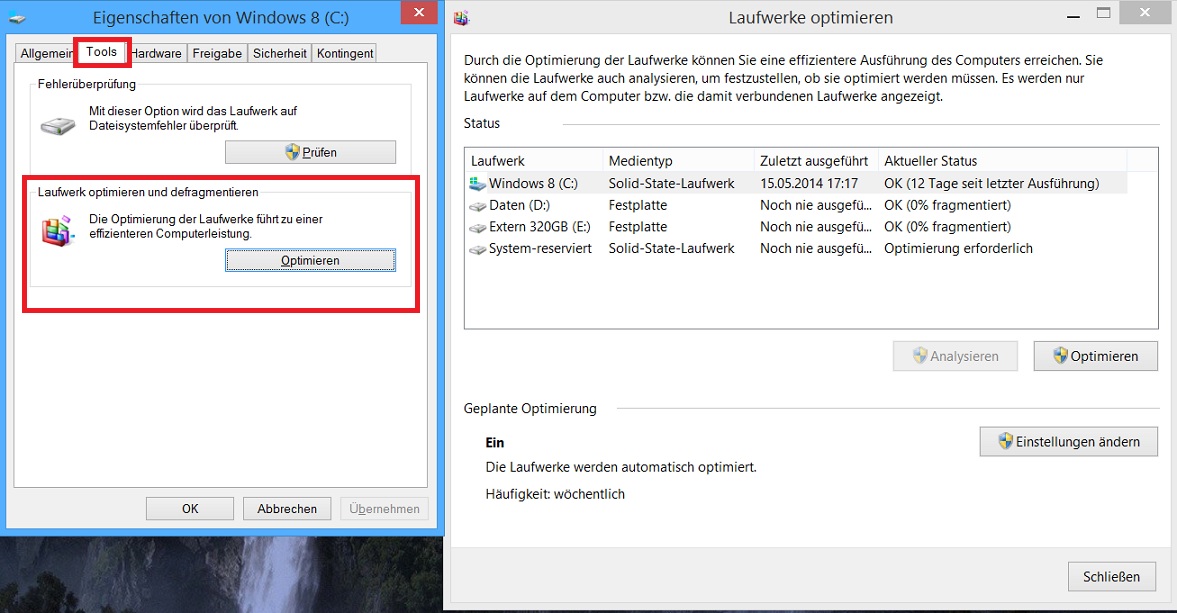
Task: Click the Extern 320GB (E:) drive icon
Action: pos(477,227)
